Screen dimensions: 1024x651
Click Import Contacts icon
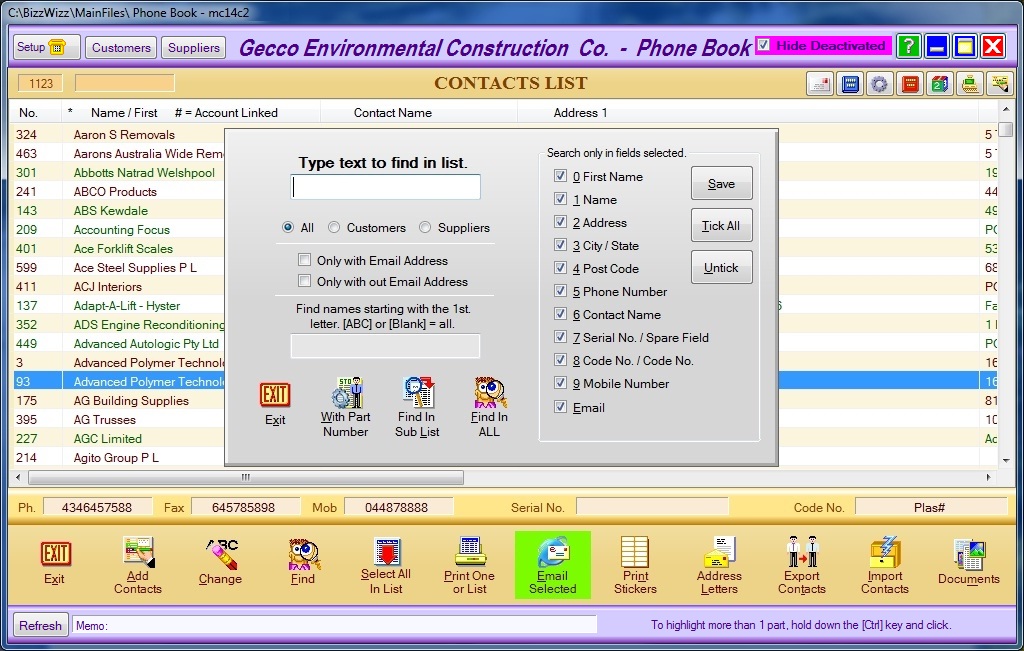coord(885,565)
